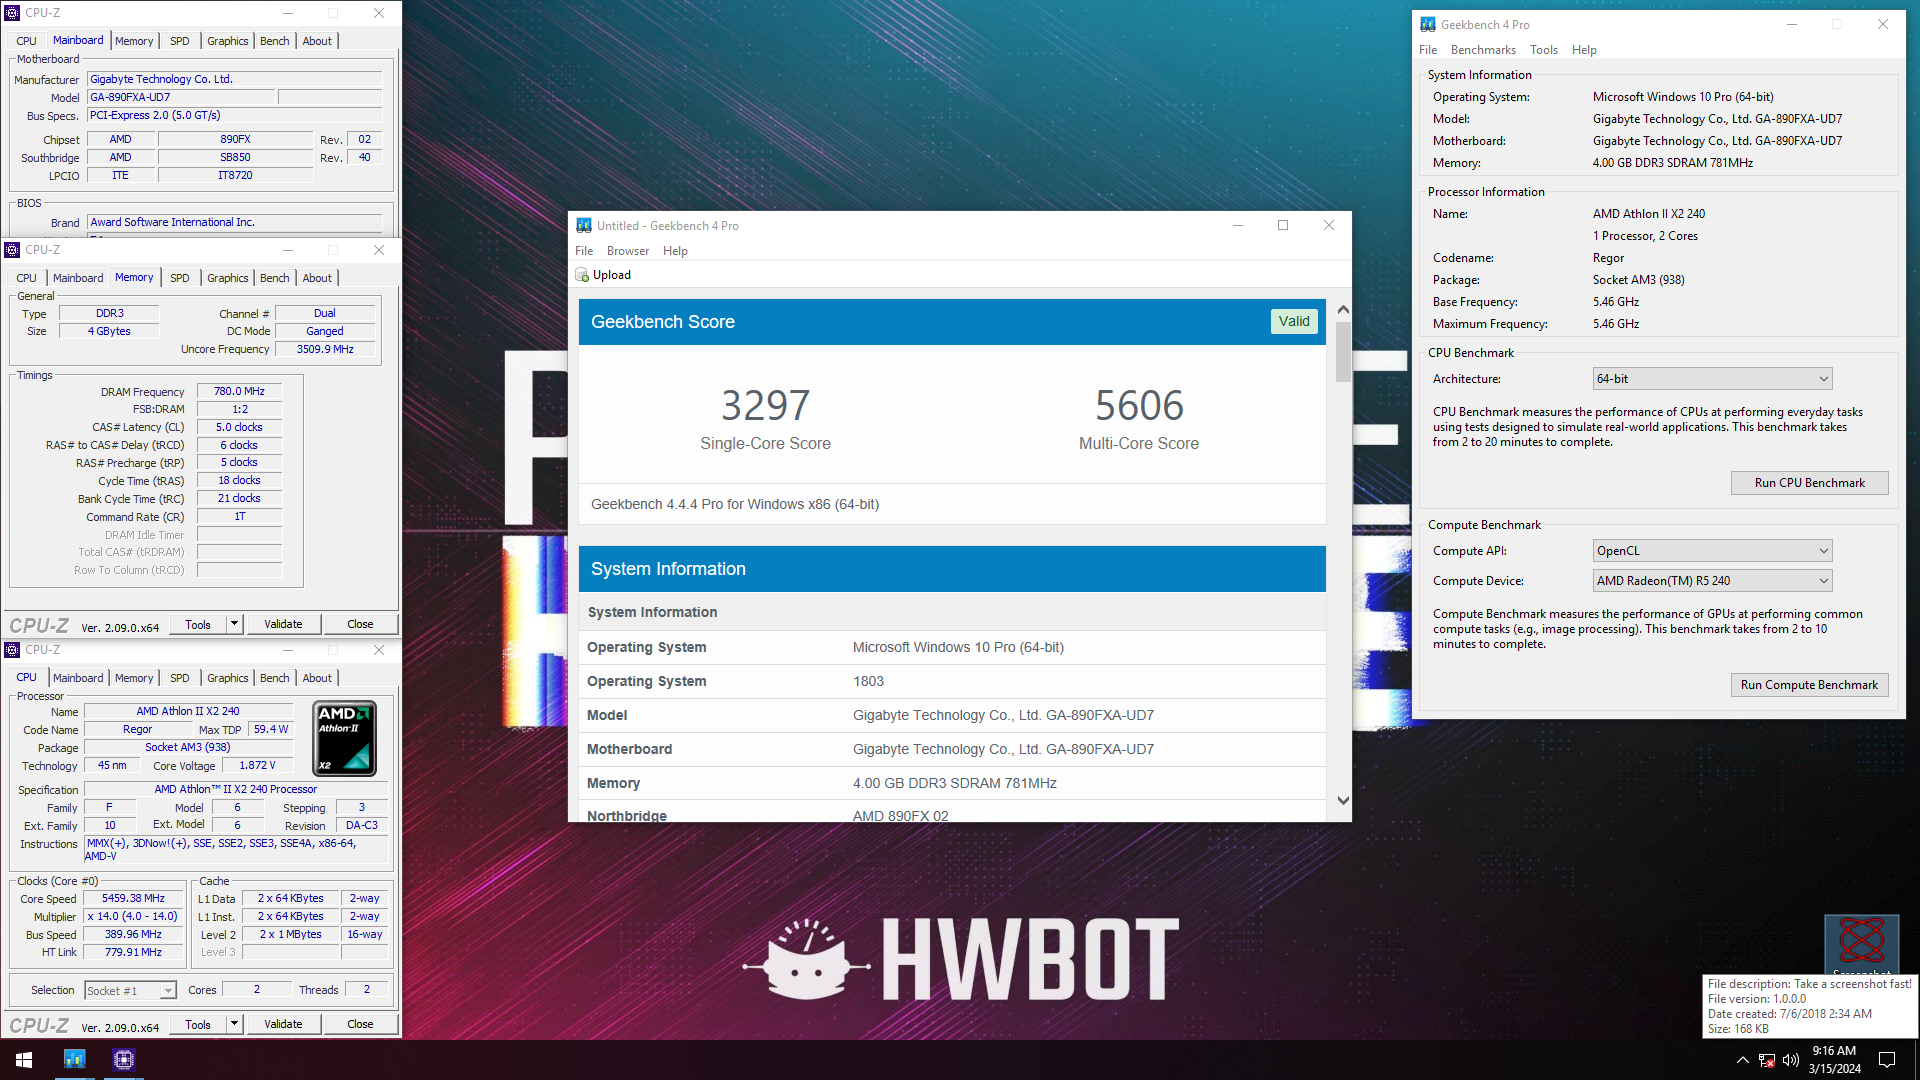Click the Geekbench 4 Pro window title icon
This screenshot has height=1080, width=1920.
[x=1428, y=24]
